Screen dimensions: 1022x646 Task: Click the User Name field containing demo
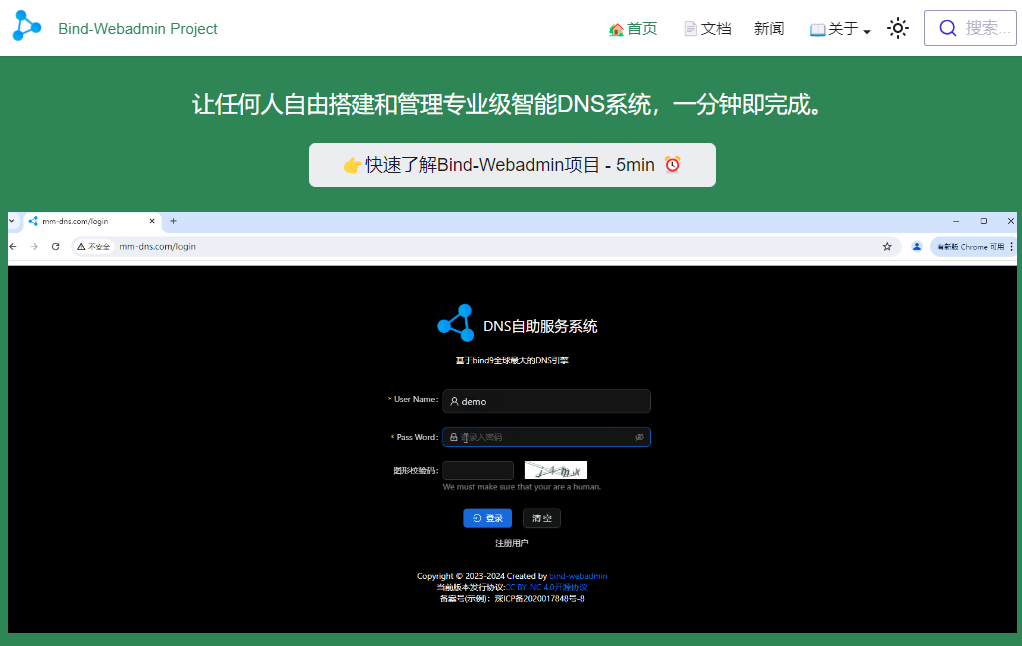tap(546, 402)
